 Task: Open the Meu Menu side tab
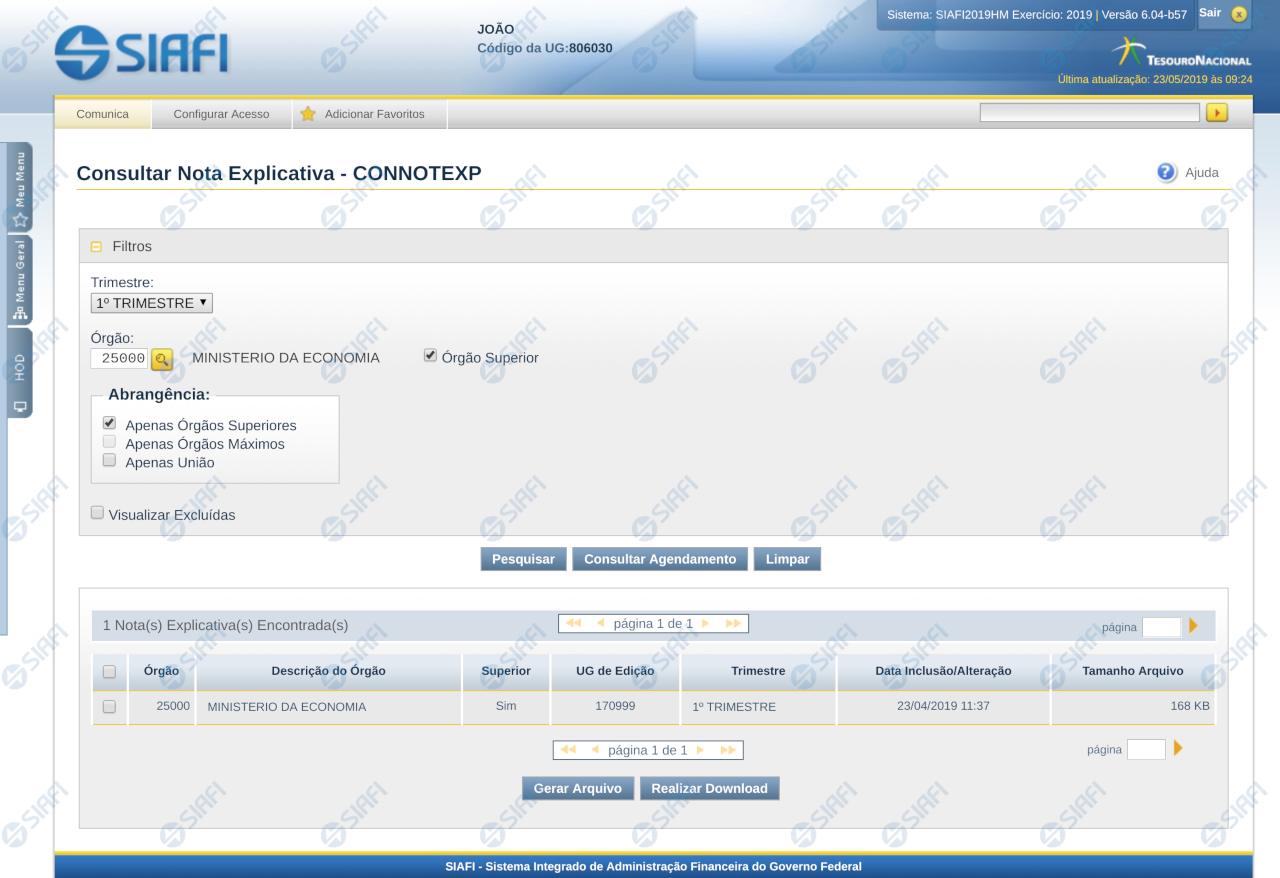[x=20, y=186]
